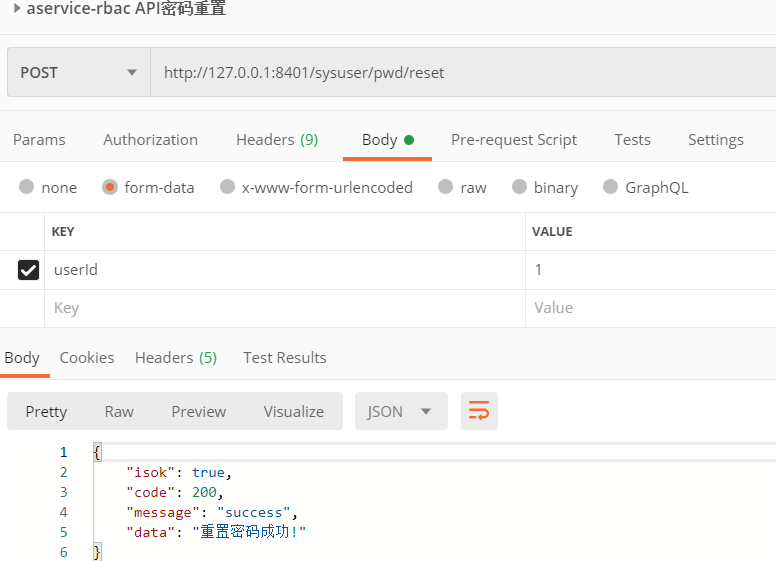
Task: Click the request URL field
Action: click(460, 73)
